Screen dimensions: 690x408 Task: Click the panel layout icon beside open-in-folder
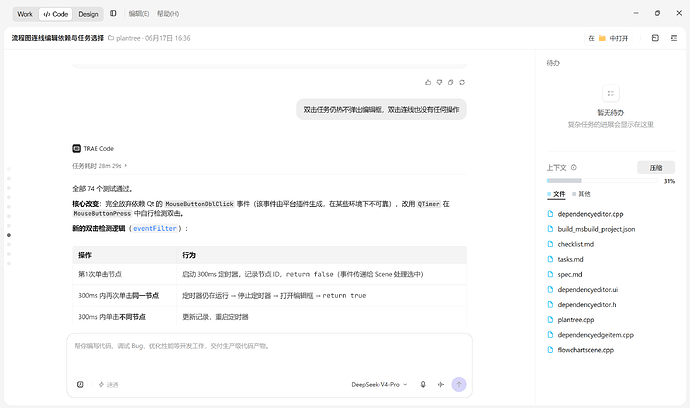point(655,38)
